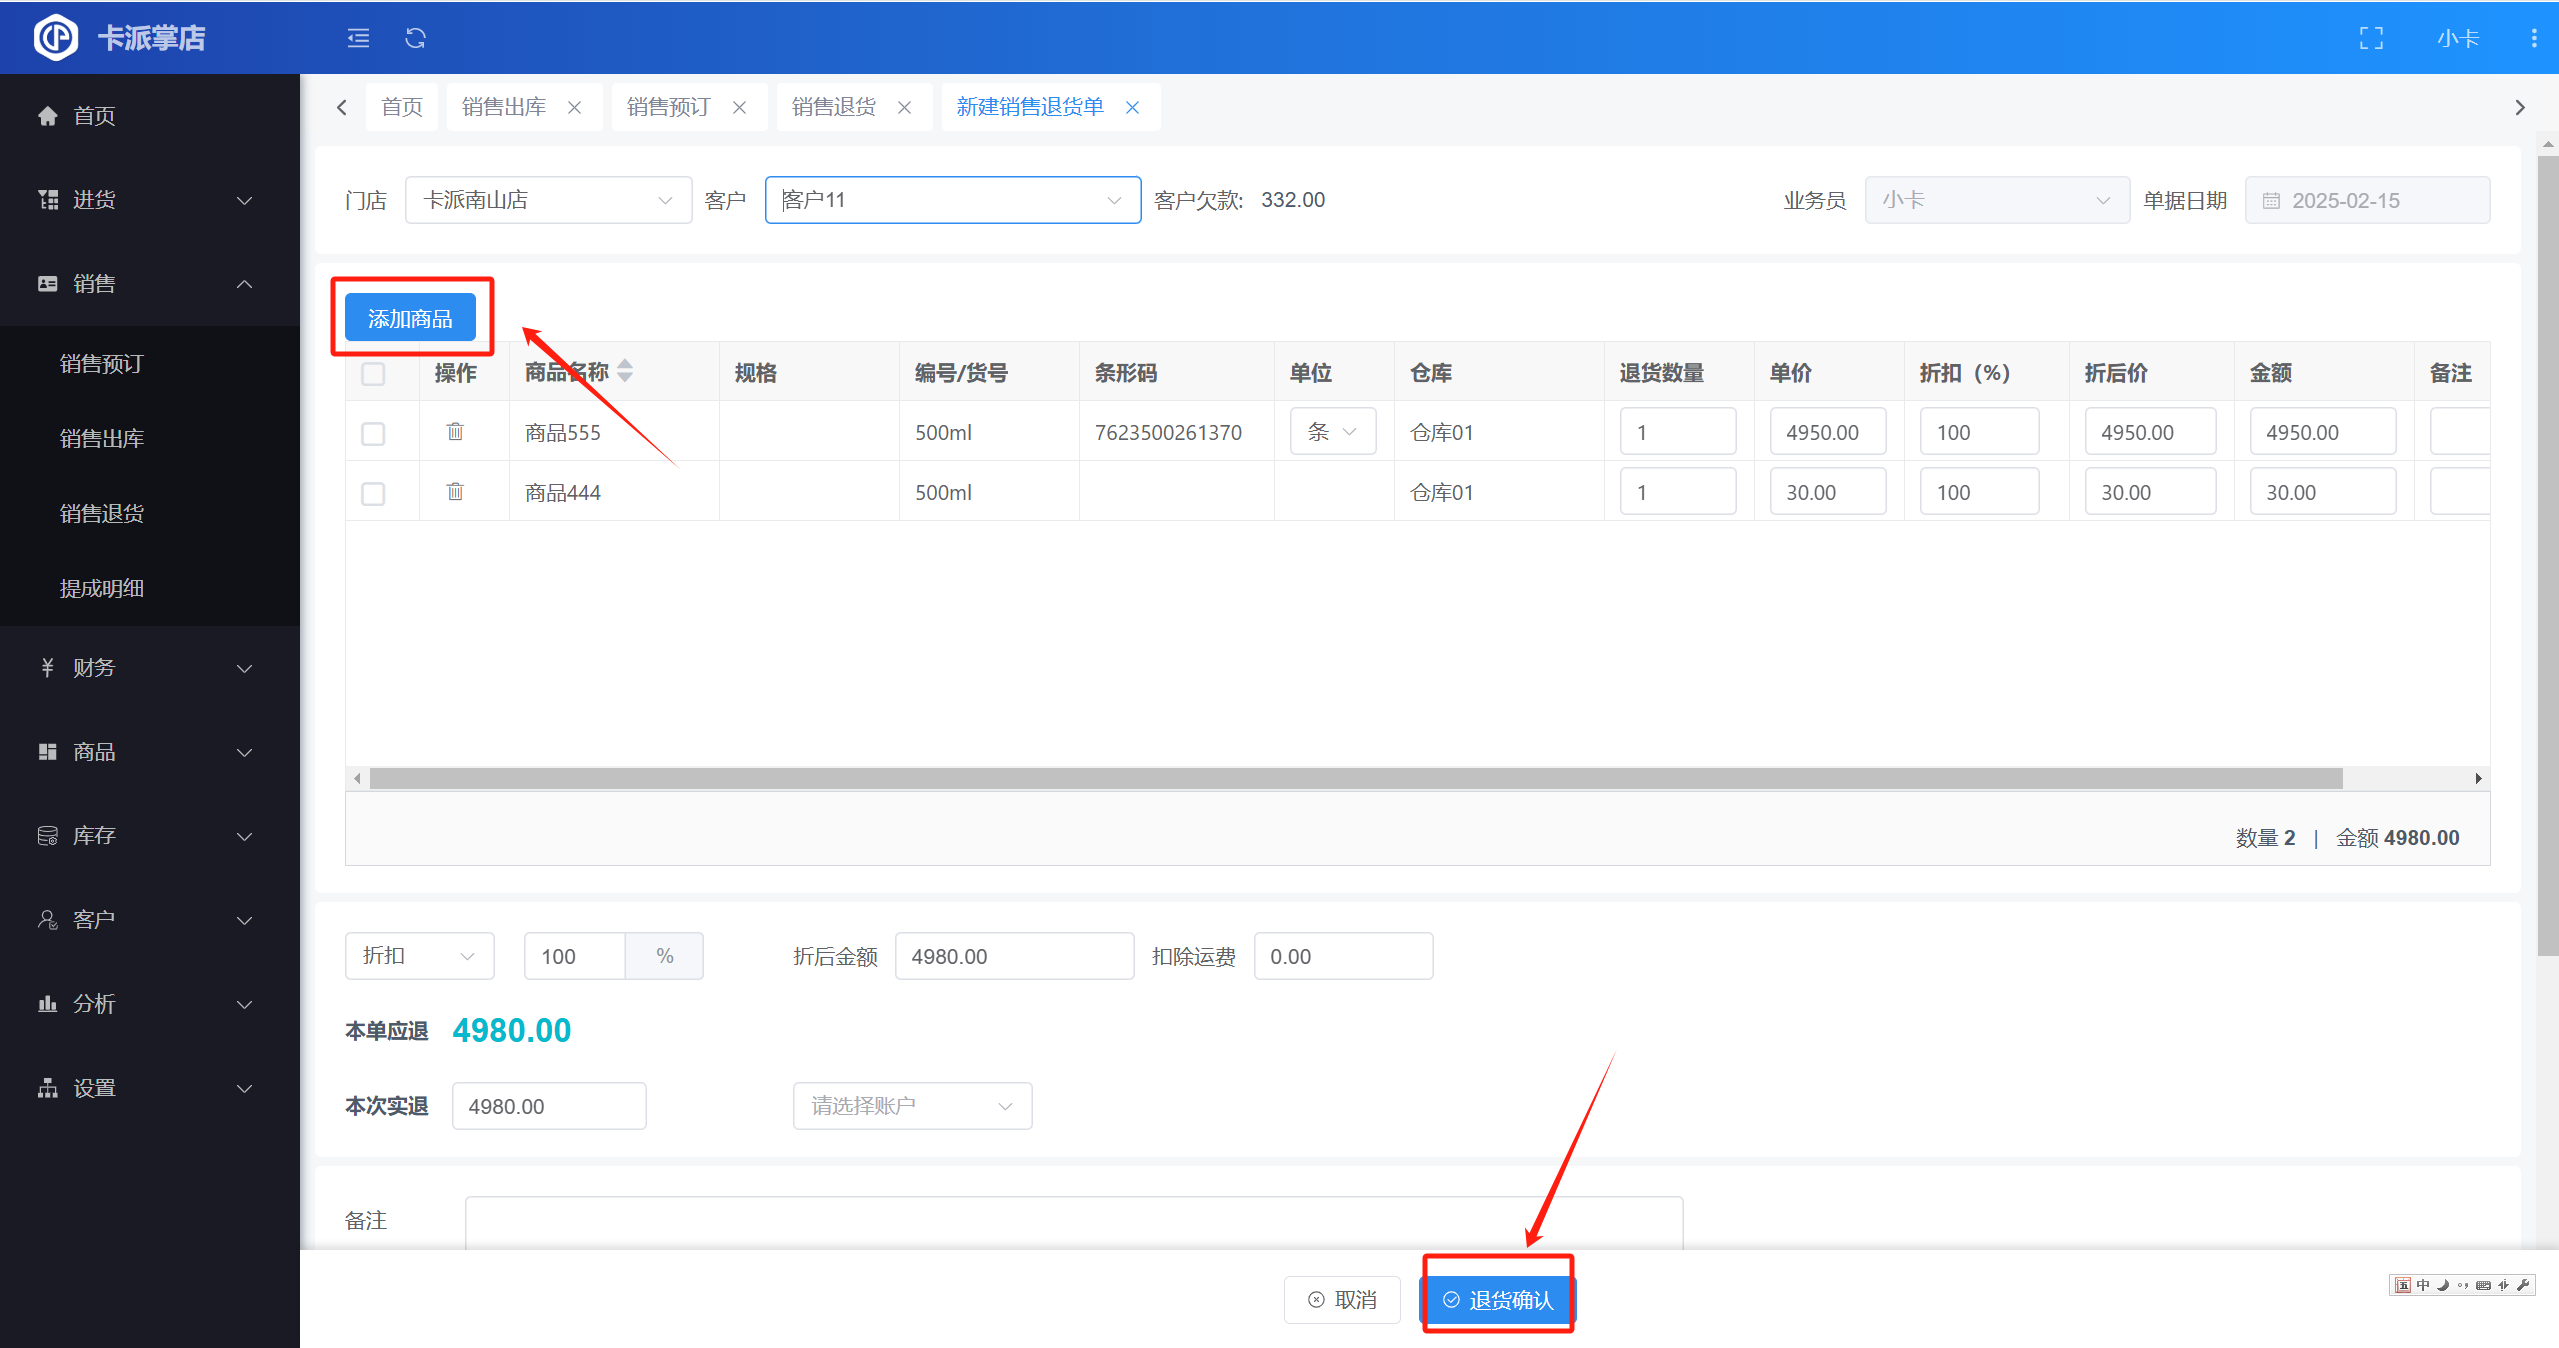Image resolution: width=2559 pixels, height=1348 pixels.
Task: Sort by 商品名称 column arrows
Action: 625,371
